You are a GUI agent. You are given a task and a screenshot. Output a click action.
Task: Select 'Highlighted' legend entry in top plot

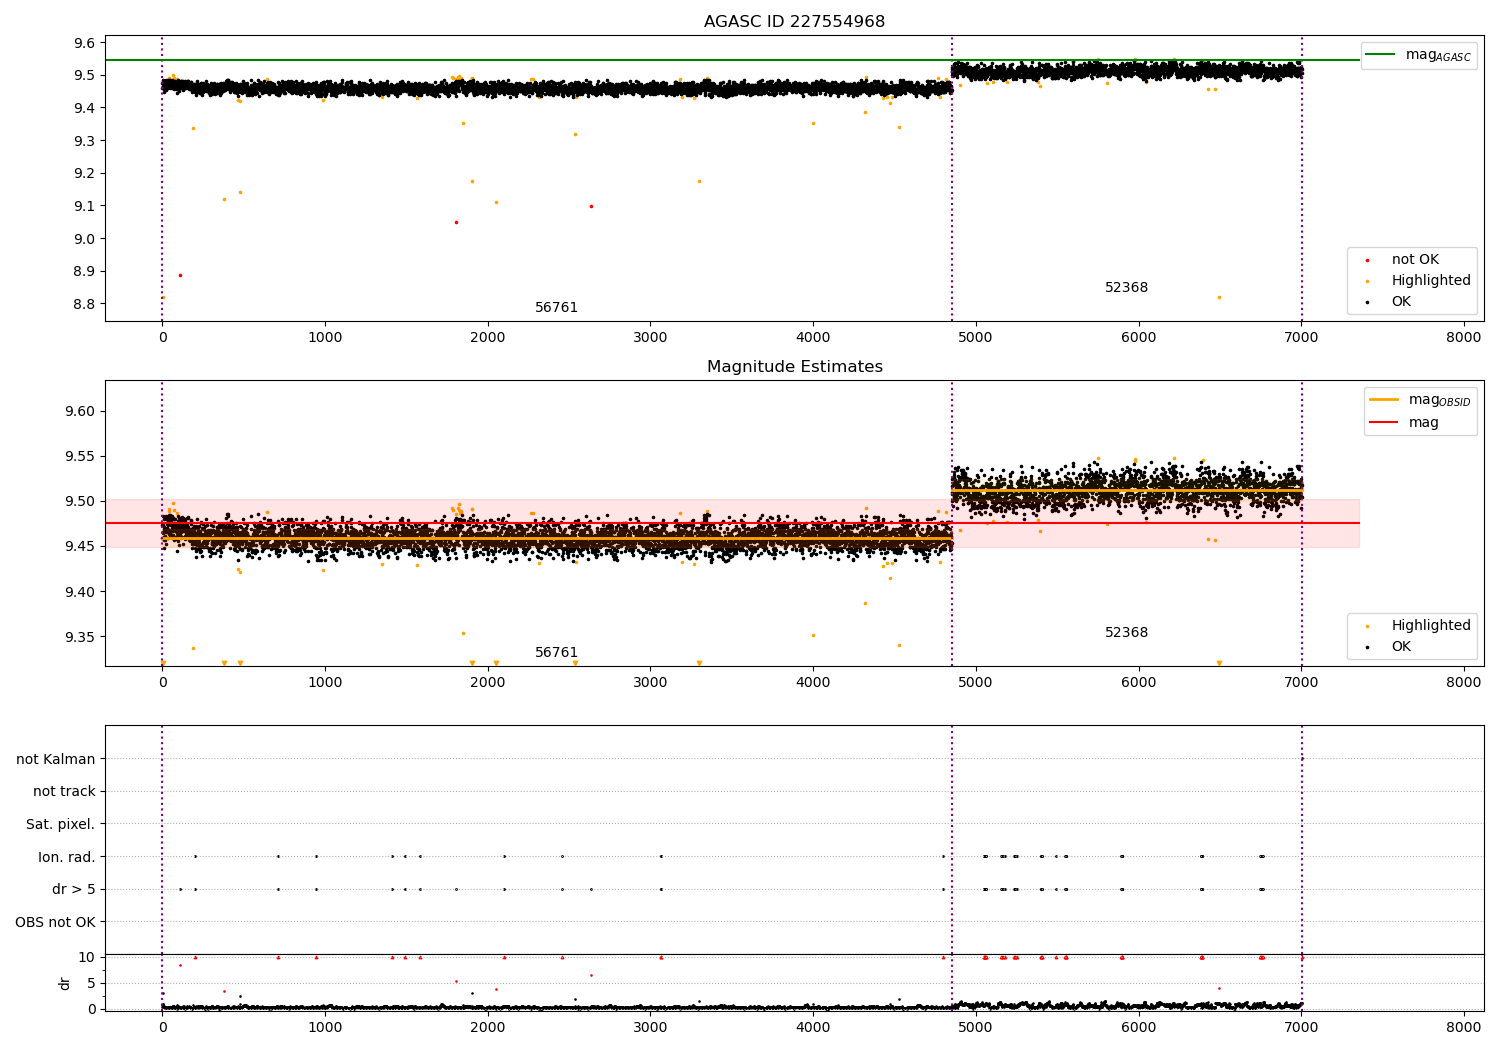(1431, 281)
